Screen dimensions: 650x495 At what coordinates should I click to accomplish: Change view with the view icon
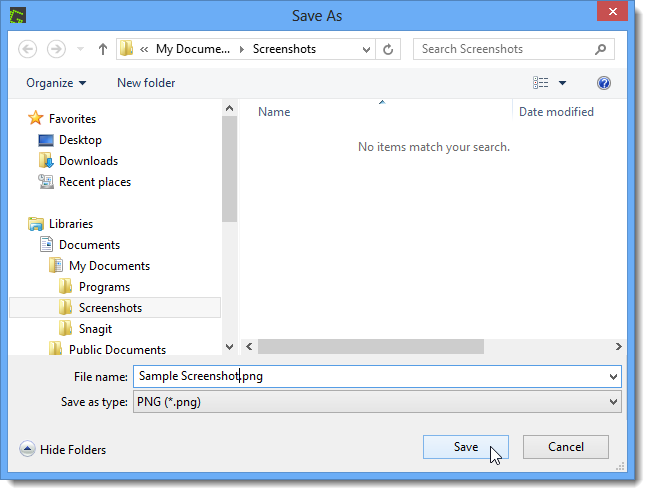(x=541, y=83)
